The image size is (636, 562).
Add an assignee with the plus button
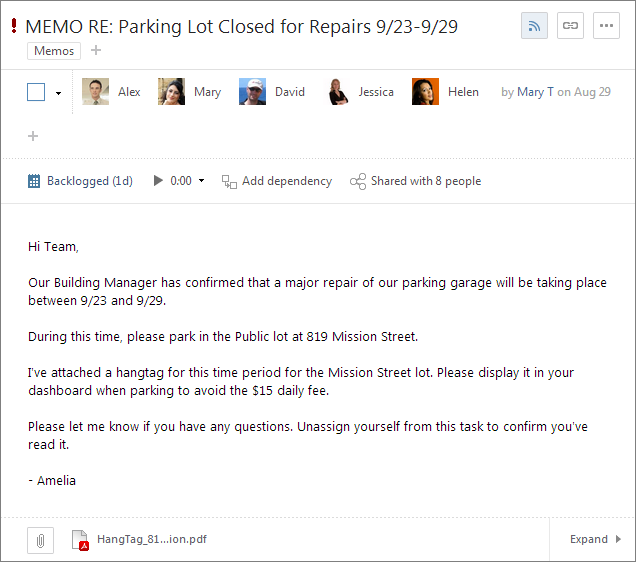click(x=33, y=136)
